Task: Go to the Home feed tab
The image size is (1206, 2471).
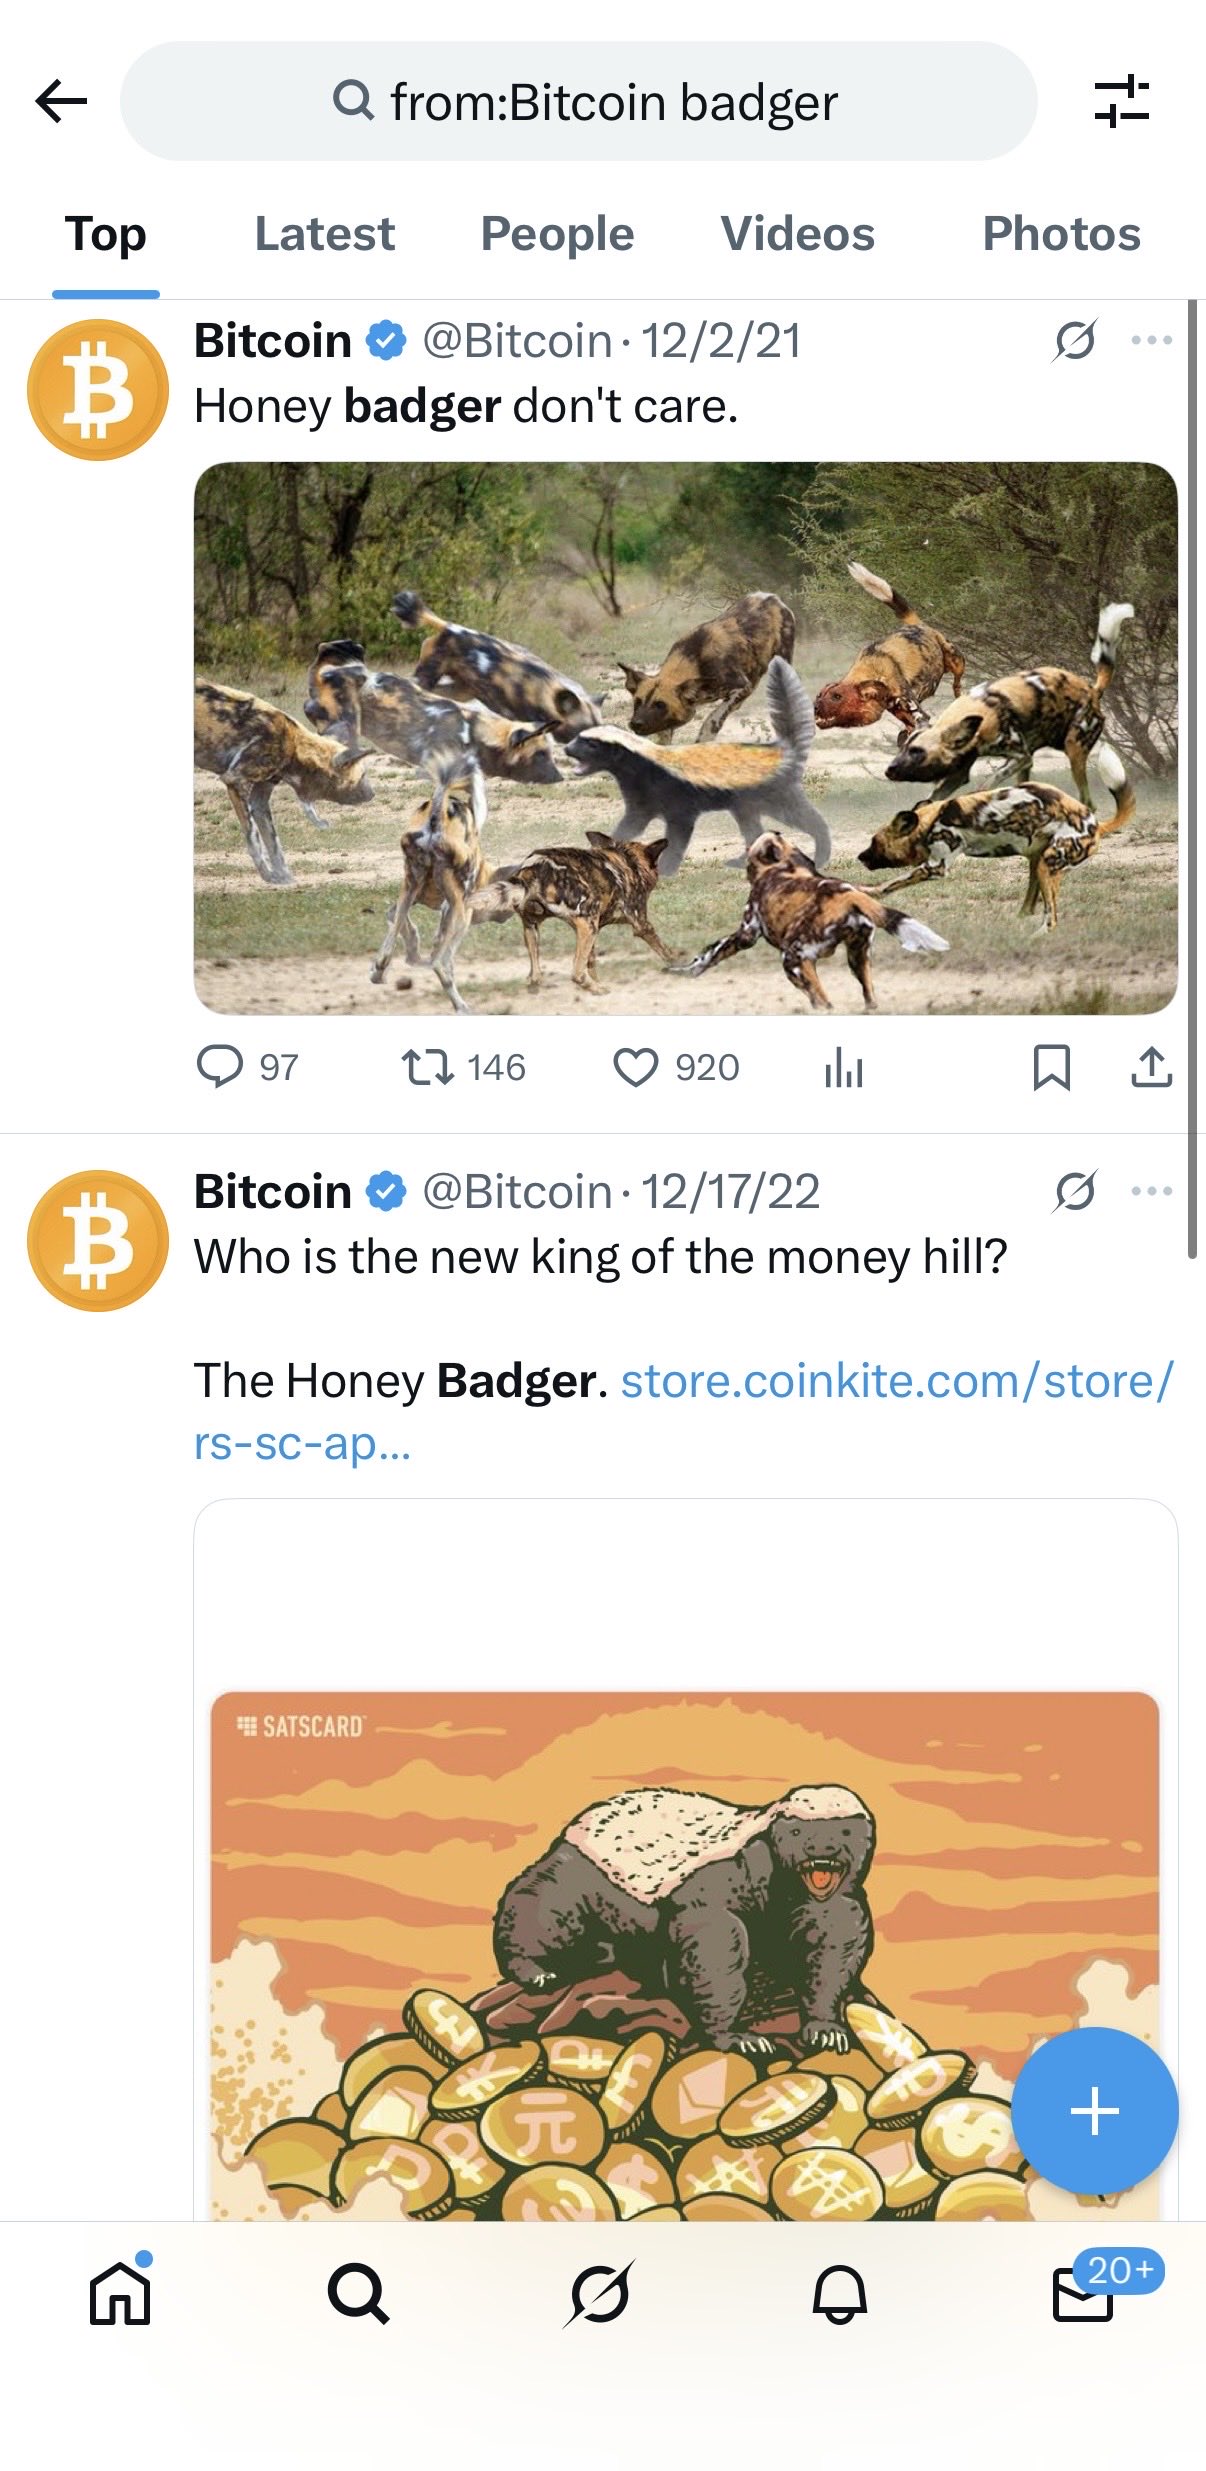Action: [x=120, y=2296]
